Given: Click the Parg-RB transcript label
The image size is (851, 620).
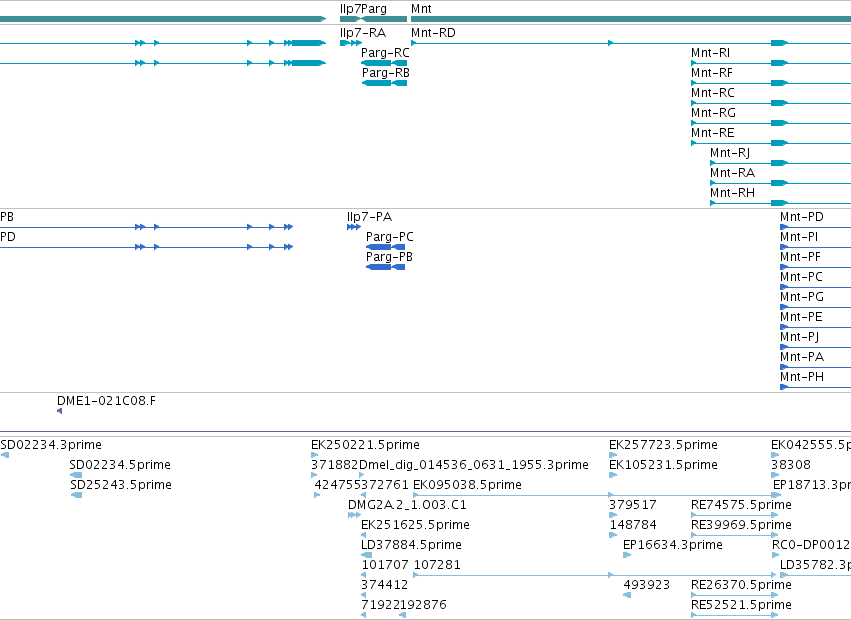Looking at the screenshot, I should click(385, 73).
